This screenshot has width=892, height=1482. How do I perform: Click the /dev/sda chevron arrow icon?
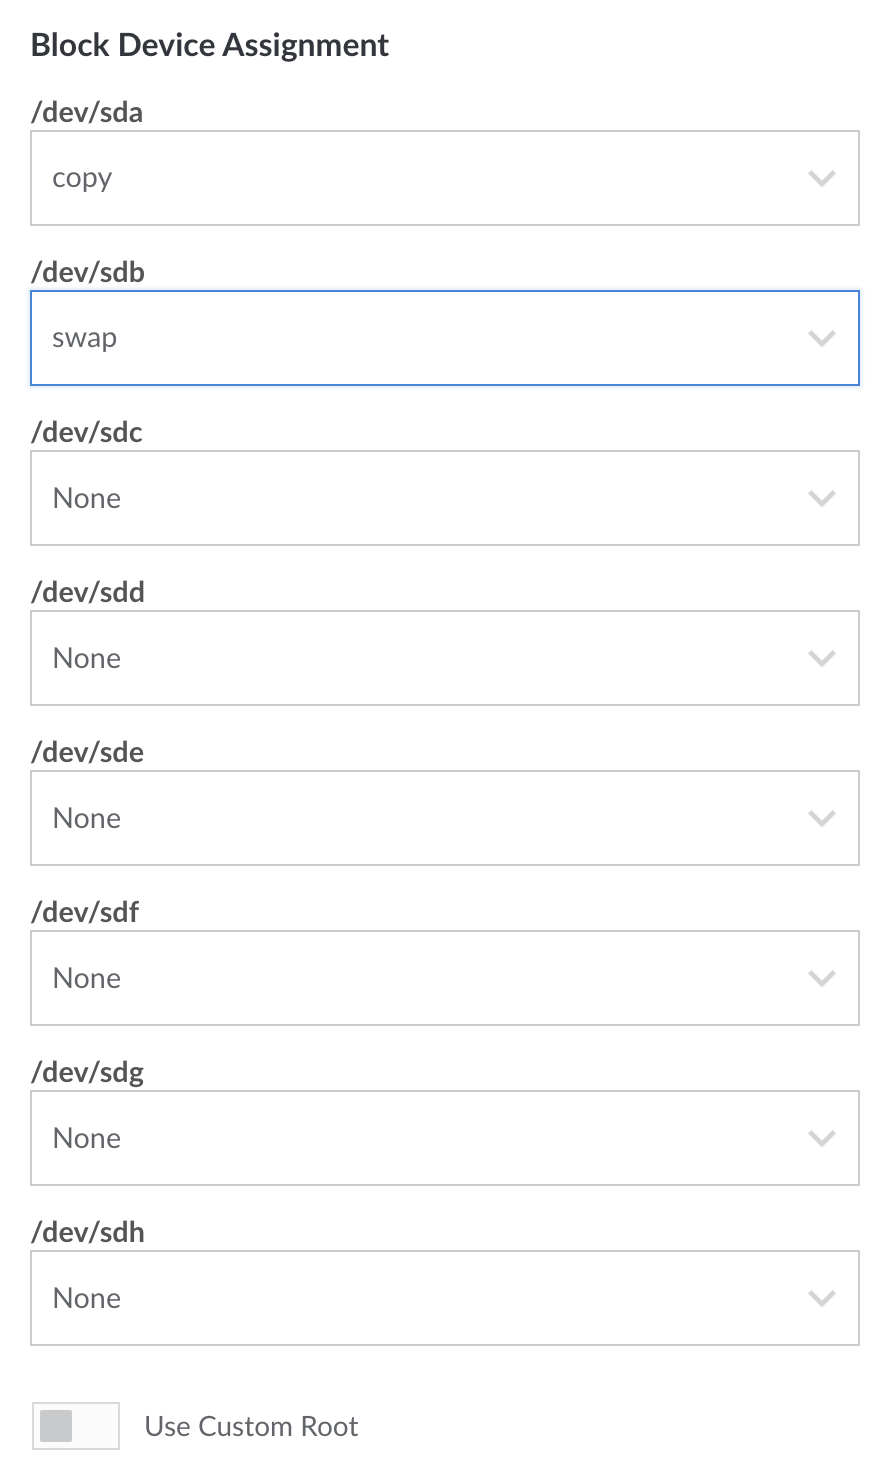[x=821, y=179]
